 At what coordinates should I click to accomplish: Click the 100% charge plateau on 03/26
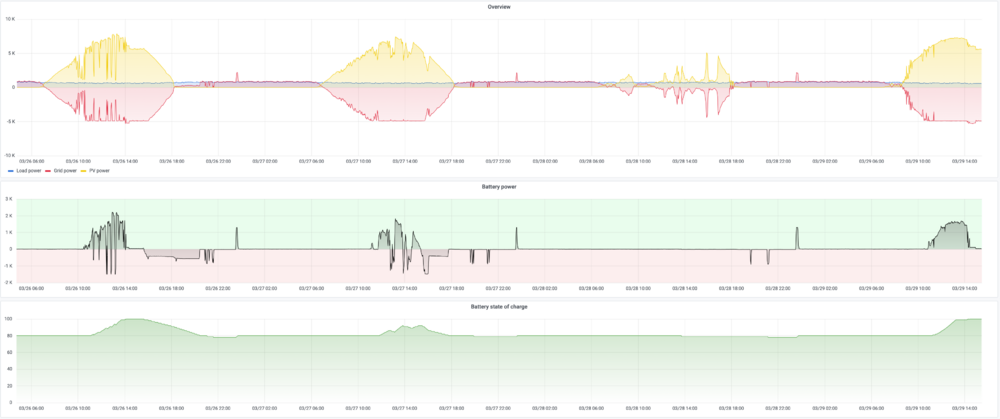133,319
